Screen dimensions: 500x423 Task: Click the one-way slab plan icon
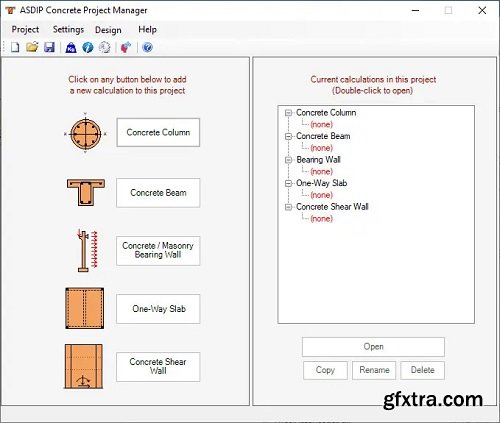pyautogui.click(x=84, y=308)
